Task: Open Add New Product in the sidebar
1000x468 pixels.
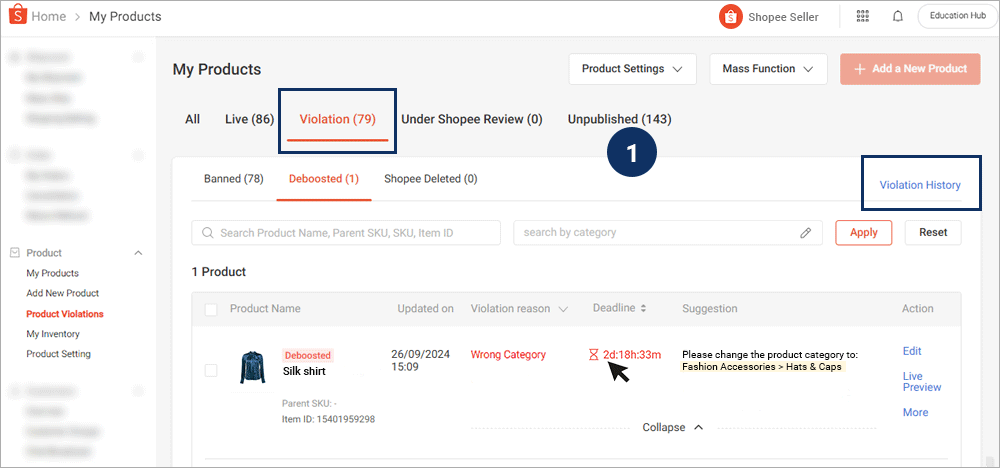Action: coord(62,293)
